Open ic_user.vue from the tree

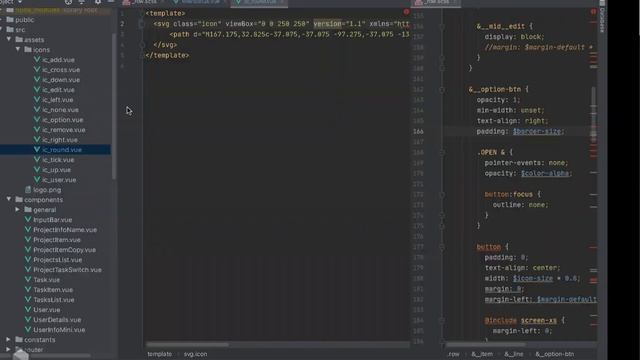pos(59,180)
